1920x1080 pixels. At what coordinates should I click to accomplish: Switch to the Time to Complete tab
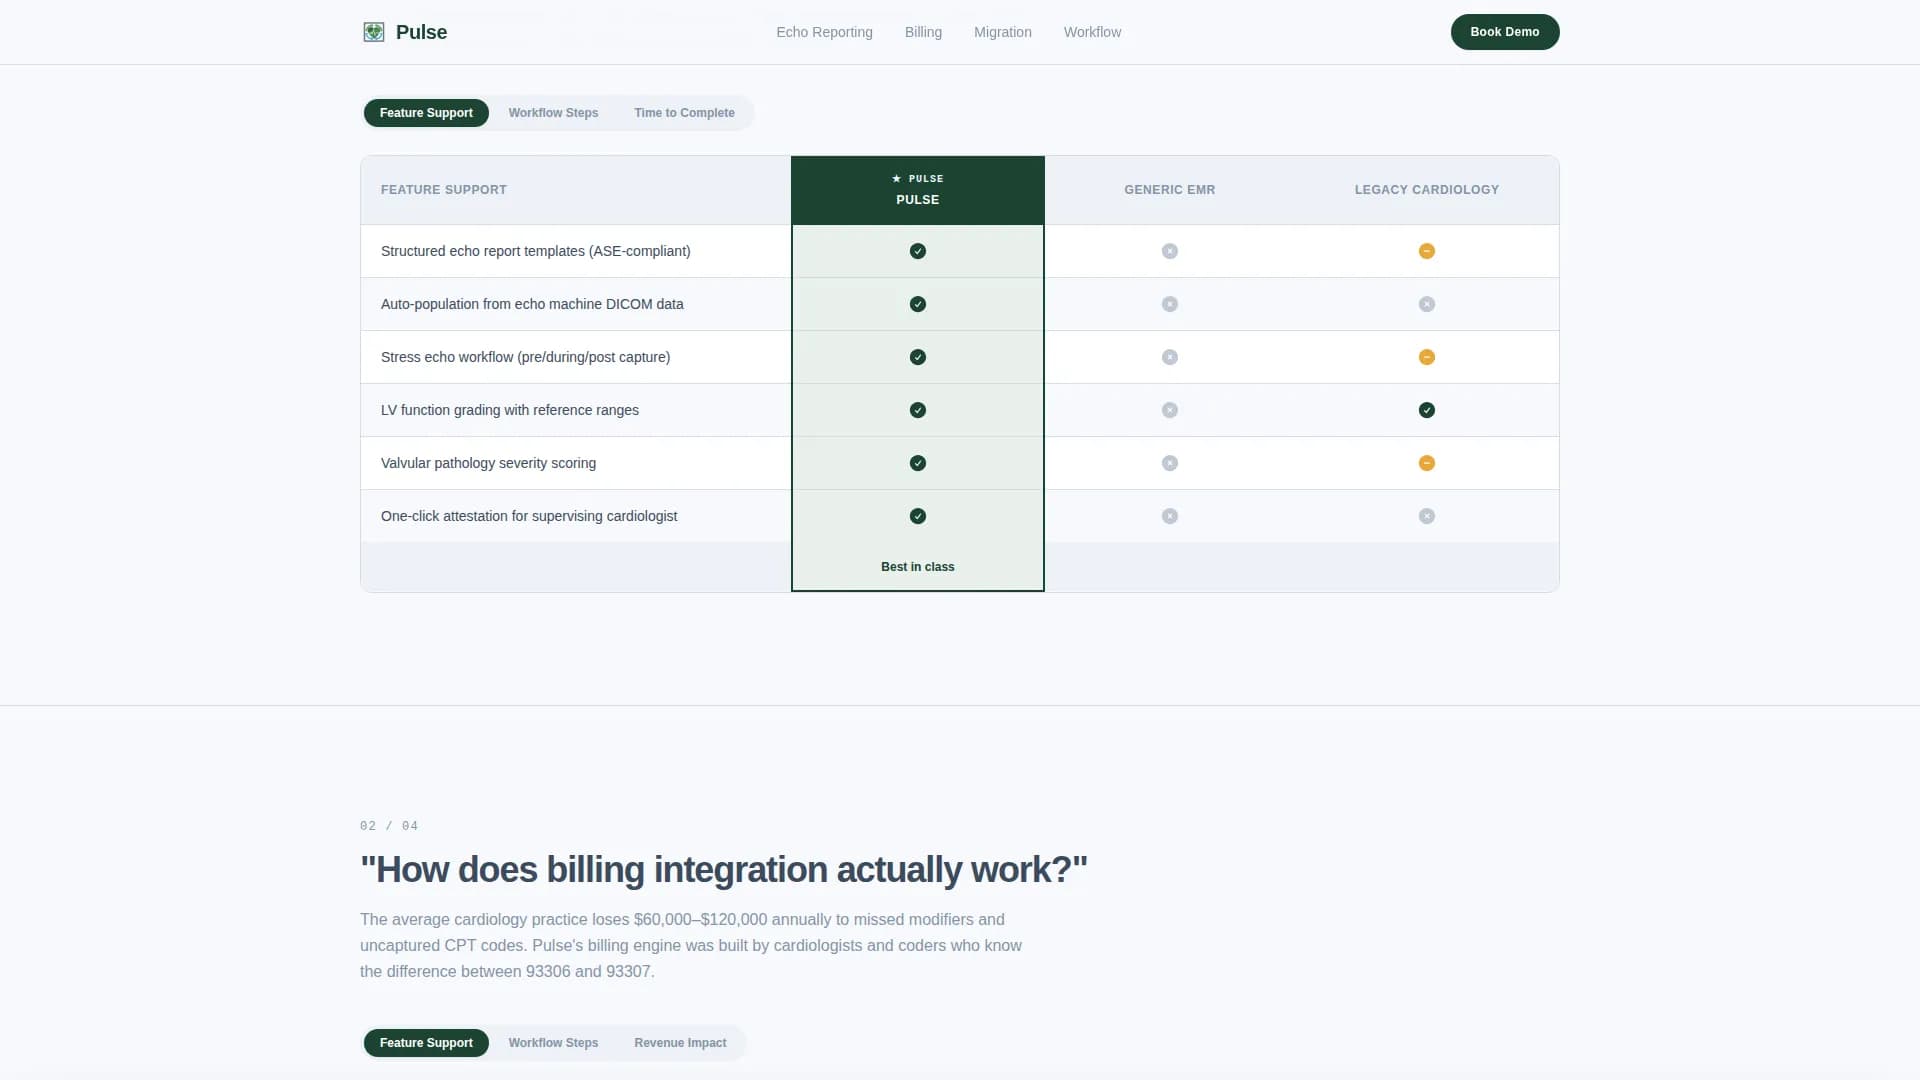(x=683, y=112)
